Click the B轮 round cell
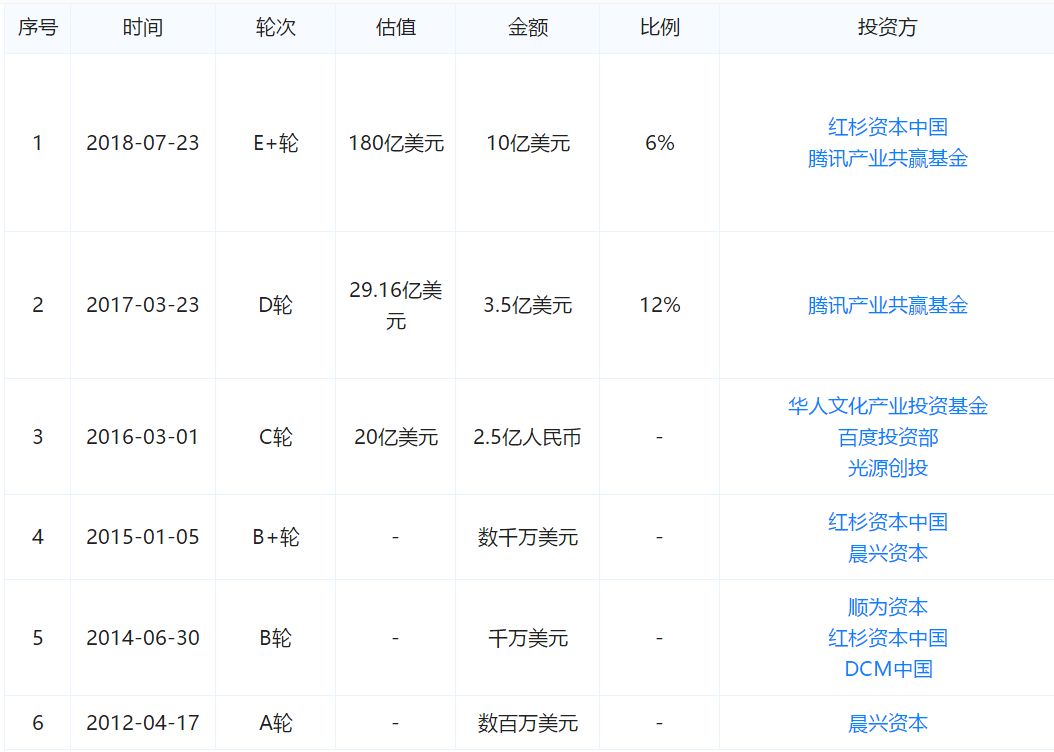Image resolution: width=1054 pixels, height=752 pixels. (276, 638)
